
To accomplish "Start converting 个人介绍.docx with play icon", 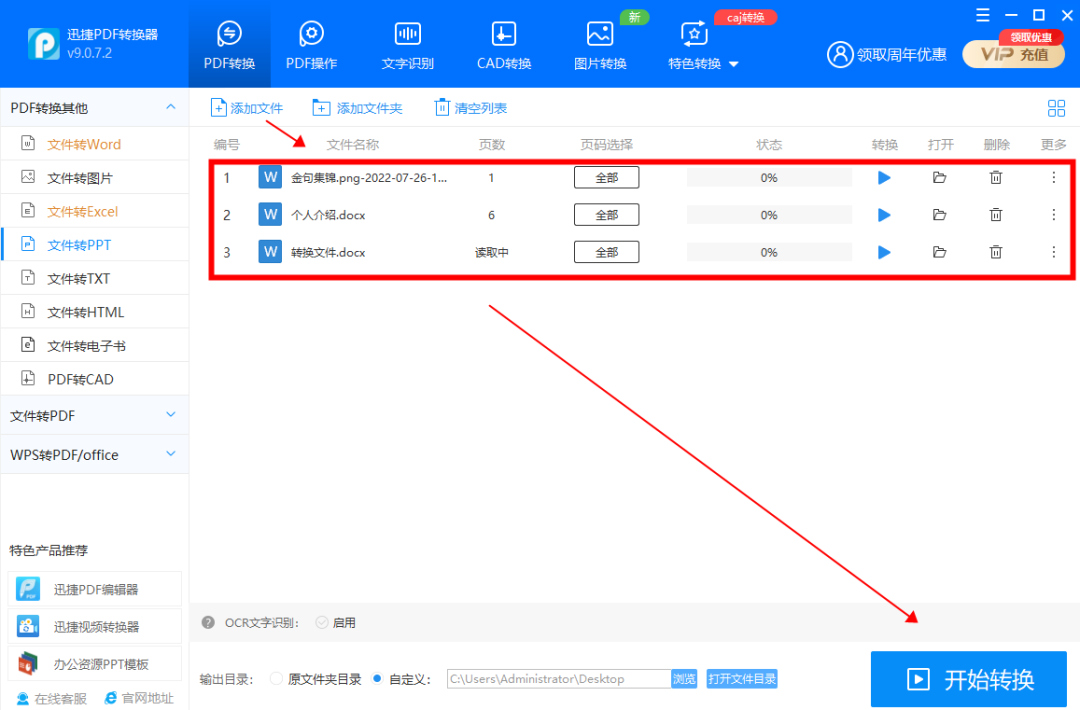I will pos(884,215).
